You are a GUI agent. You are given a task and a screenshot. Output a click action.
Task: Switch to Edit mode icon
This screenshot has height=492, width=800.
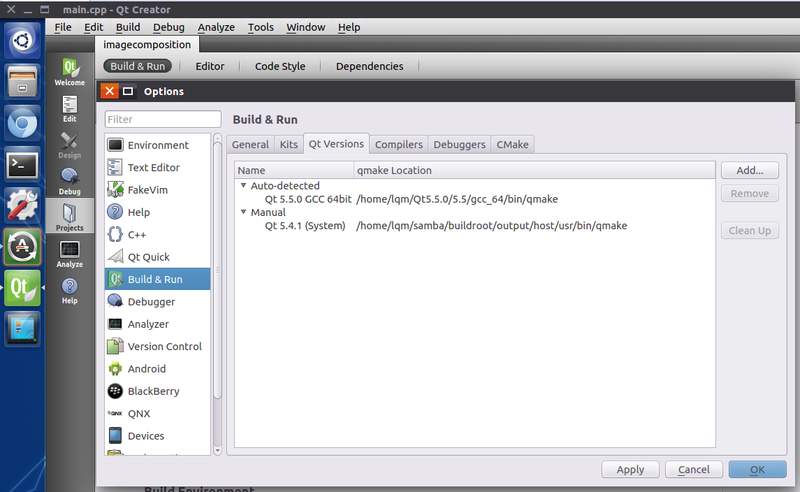click(70, 108)
